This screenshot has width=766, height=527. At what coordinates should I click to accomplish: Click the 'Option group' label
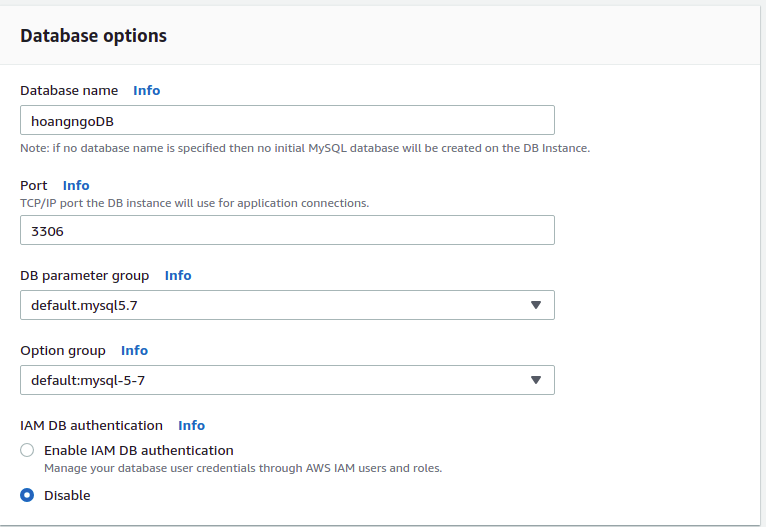pyautogui.click(x=63, y=350)
